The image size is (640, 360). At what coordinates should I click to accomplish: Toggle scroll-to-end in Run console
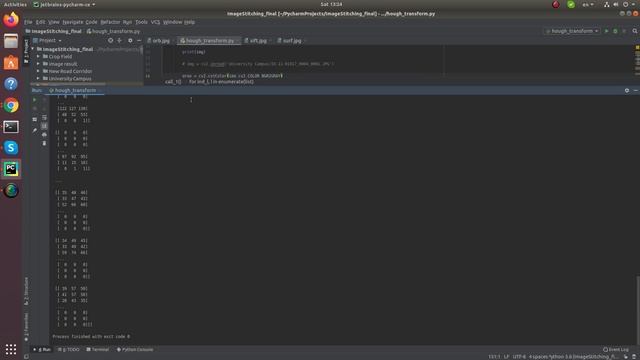click(44, 126)
